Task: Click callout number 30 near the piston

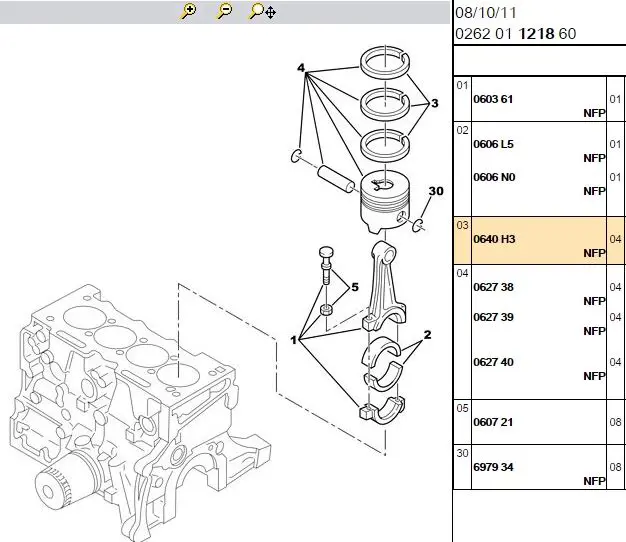Action: point(435,190)
